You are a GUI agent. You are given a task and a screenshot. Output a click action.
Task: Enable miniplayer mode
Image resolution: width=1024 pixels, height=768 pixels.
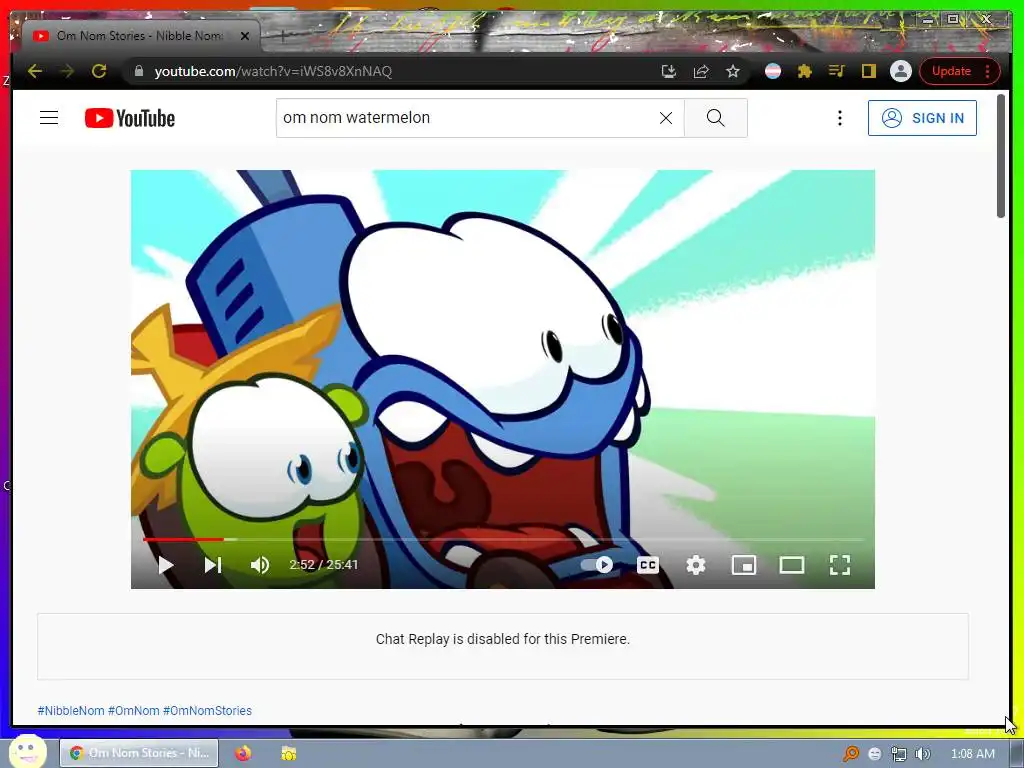click(744, 565)
